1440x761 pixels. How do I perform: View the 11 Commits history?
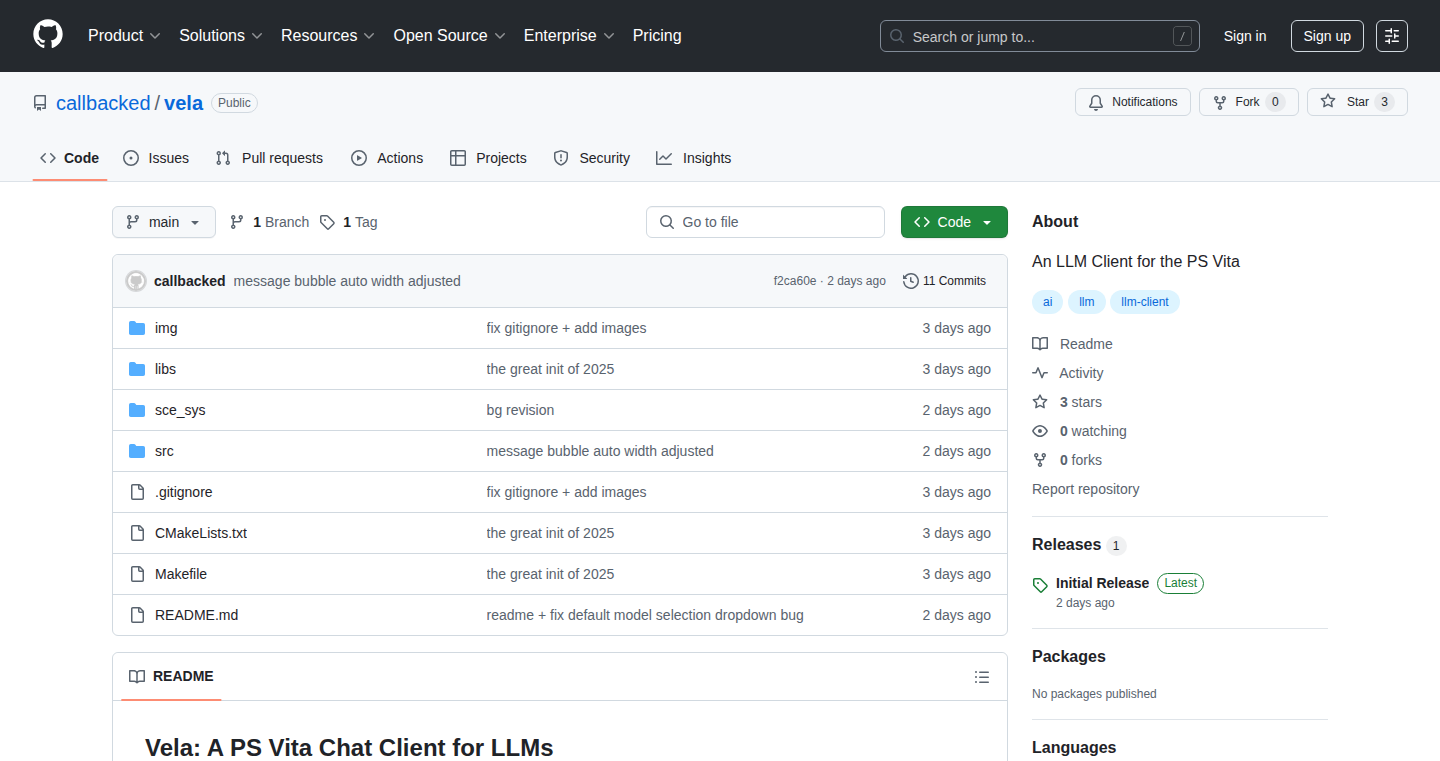click(944, 281)
